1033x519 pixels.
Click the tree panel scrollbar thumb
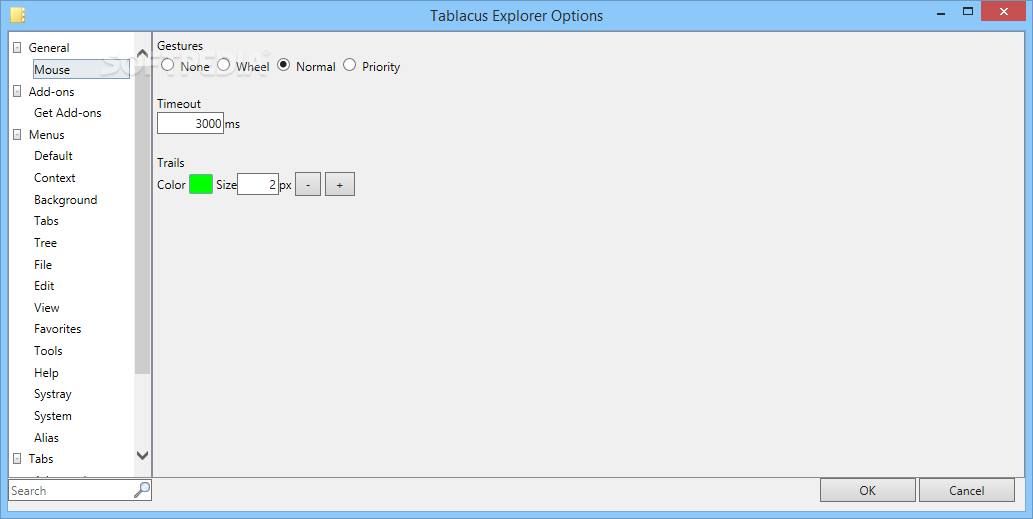142,218
